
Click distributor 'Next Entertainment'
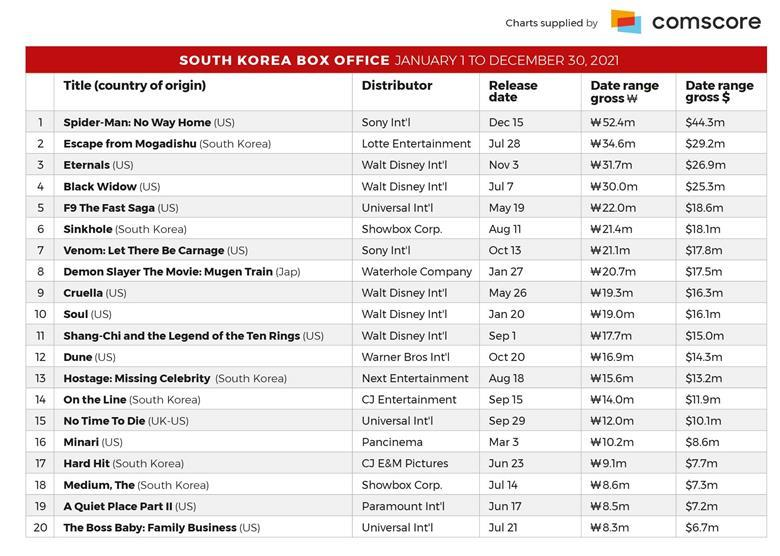coord(415,378)
